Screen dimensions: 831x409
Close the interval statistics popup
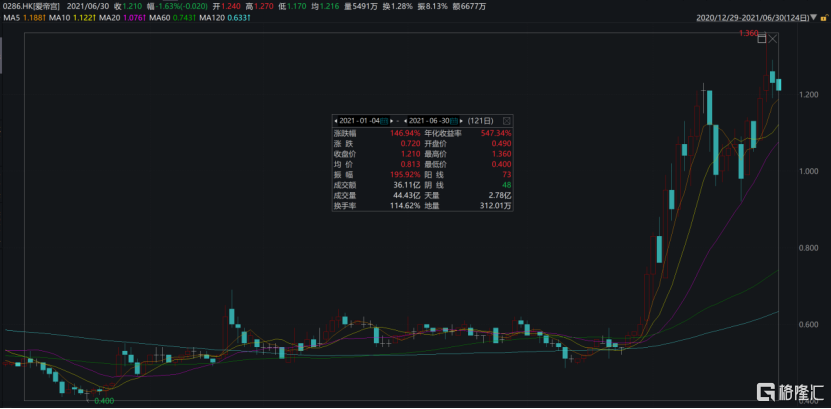pyautogui.click(x=506, y=120)
